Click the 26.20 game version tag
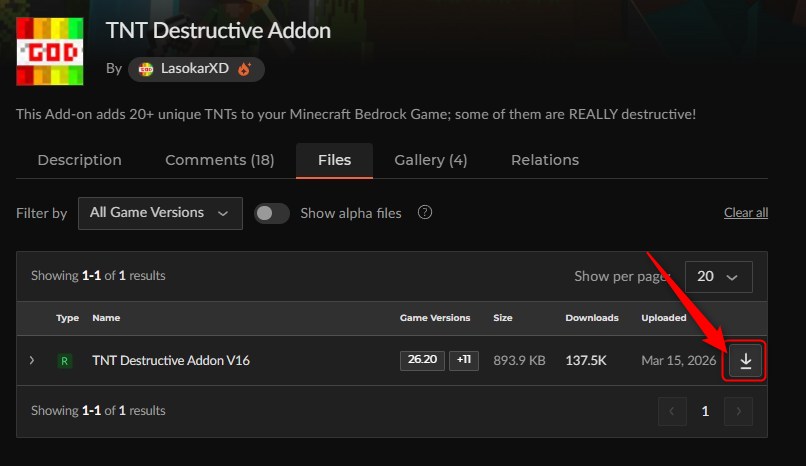806x466 pixels. 422,360
